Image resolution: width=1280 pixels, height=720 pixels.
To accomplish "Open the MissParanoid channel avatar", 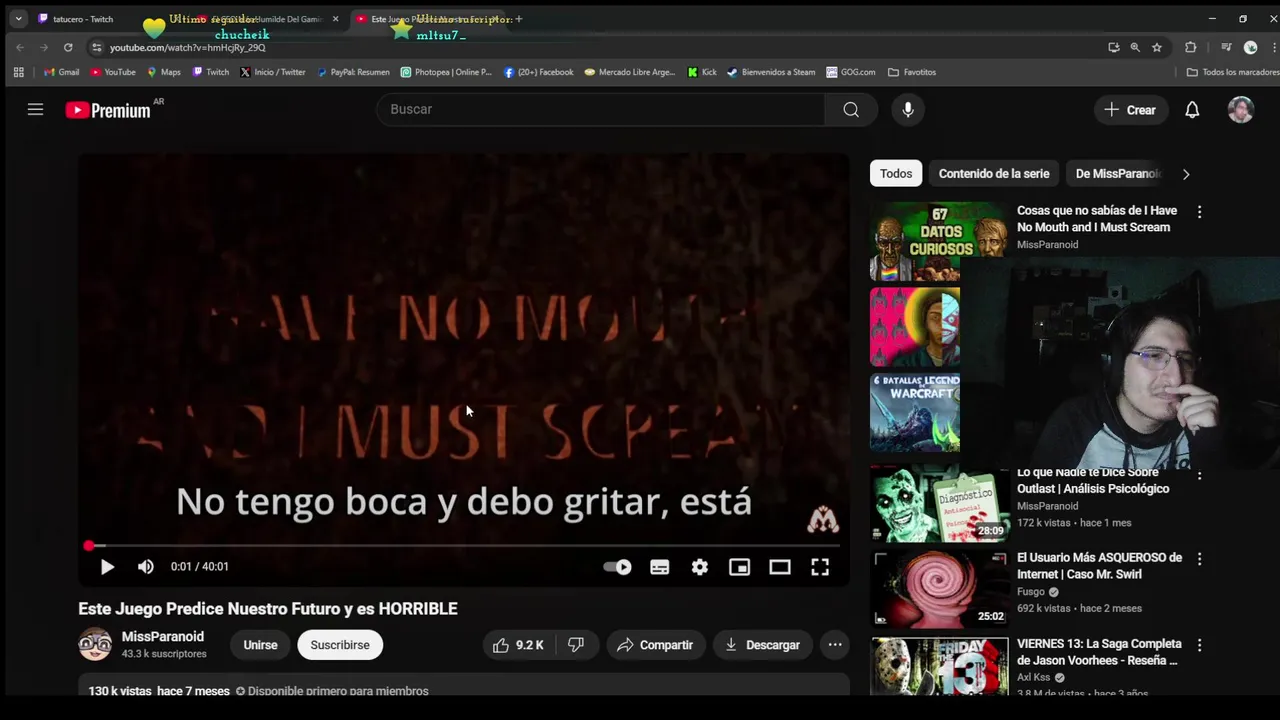I will (95, 645).
